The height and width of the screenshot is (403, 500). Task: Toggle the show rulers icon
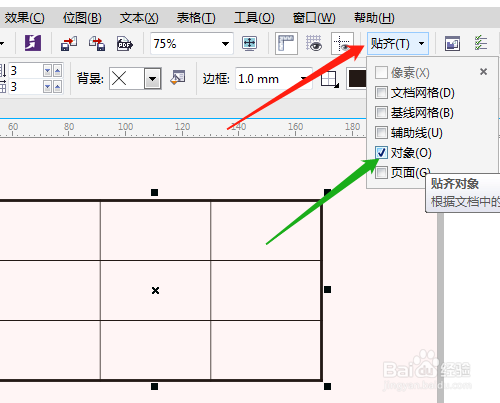point(286,43)
